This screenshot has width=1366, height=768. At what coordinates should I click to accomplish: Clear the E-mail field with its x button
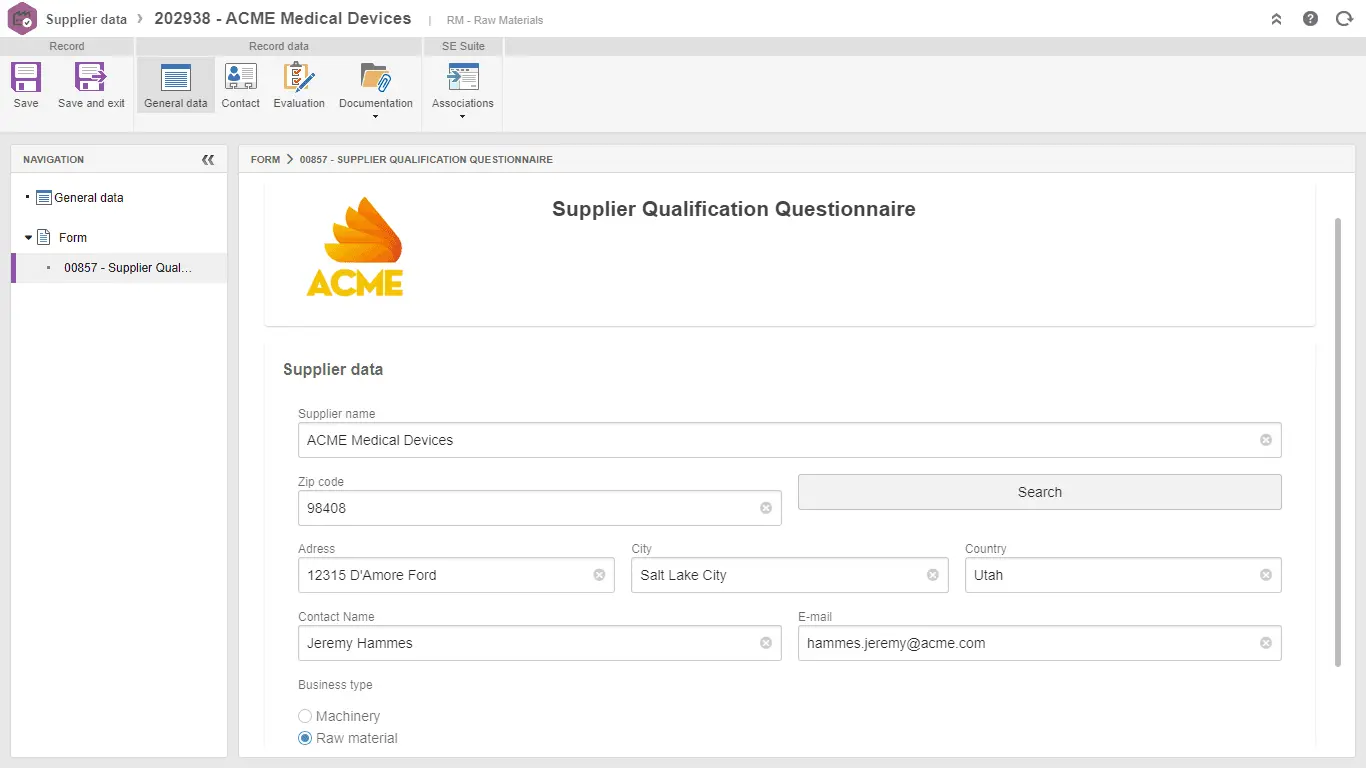[1265, 643]
